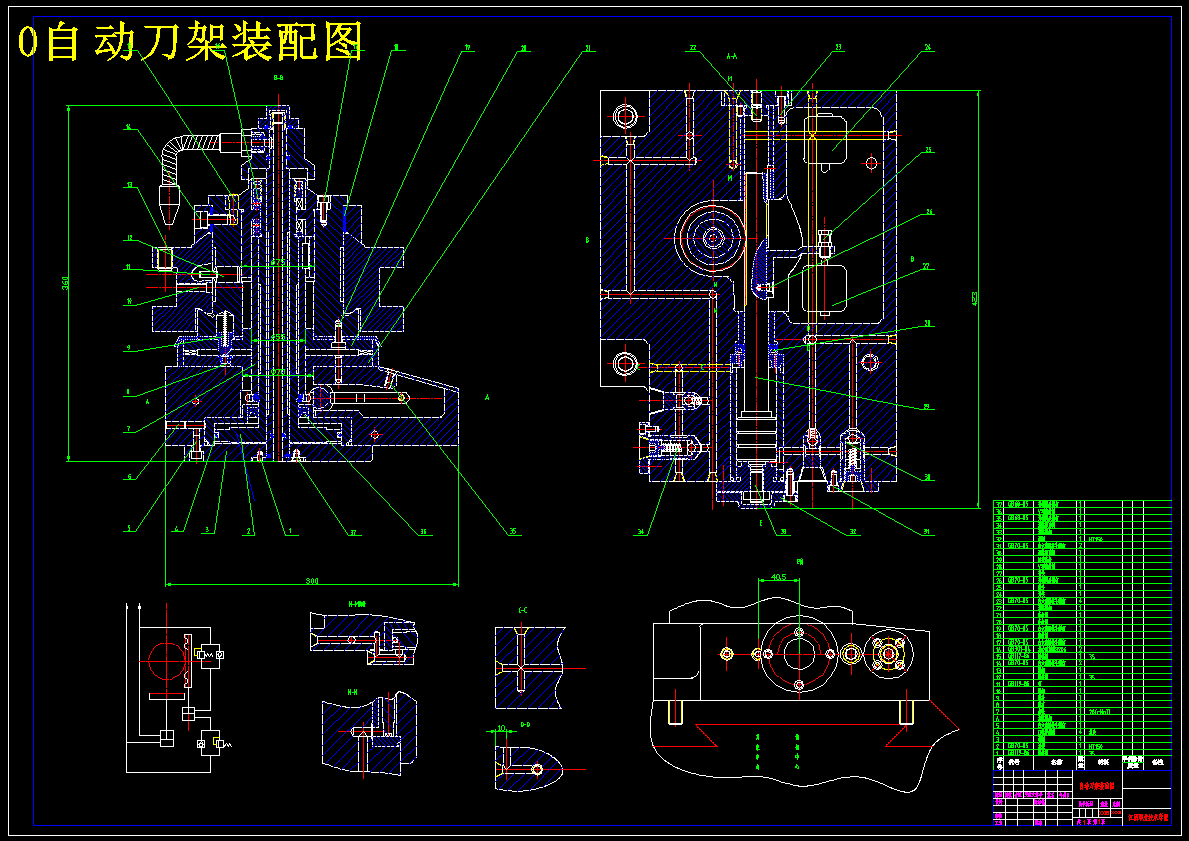Pick the 10 dimension beside section D-D

coord(502,729)
